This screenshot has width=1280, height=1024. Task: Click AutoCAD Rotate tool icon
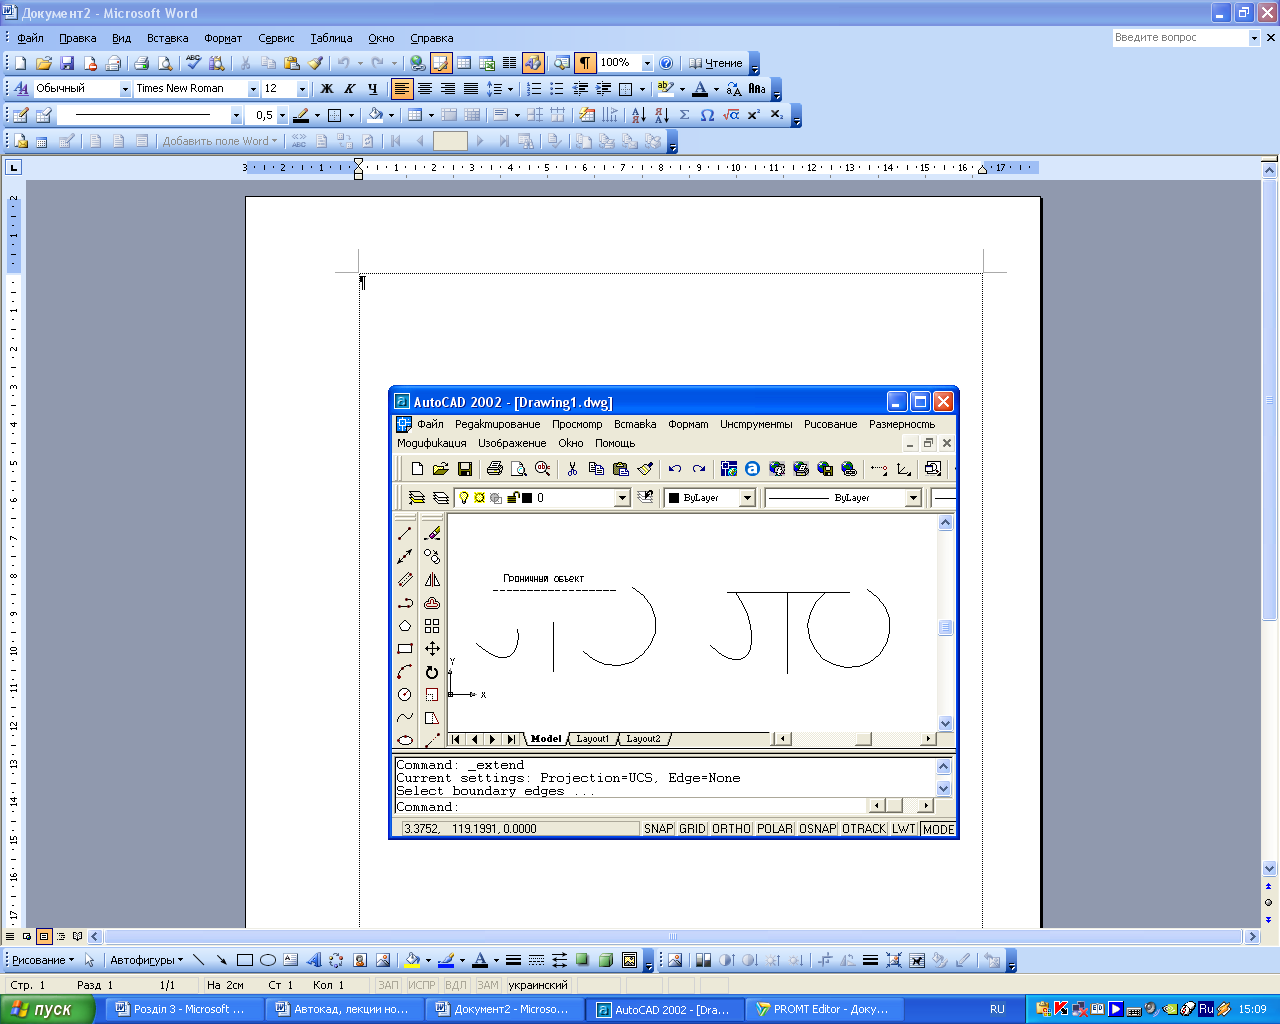432,672
